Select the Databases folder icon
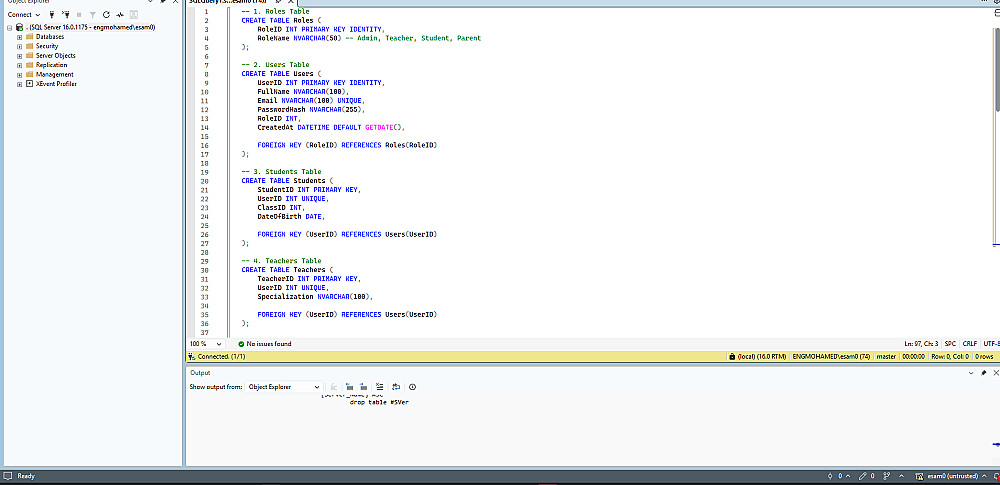1000x485 pixels. tap(29, 37)
